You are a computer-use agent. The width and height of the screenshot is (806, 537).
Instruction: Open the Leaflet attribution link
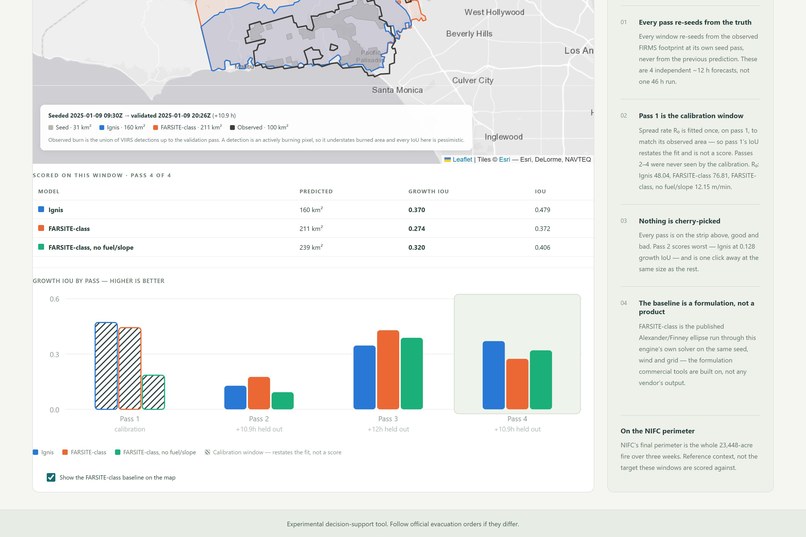point(462,159)
